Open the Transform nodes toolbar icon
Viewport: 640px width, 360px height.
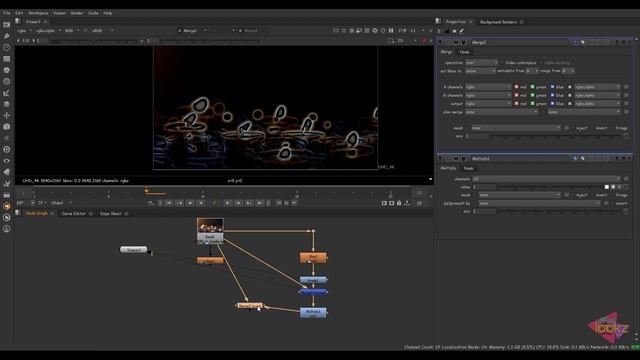tap(7, 116)
